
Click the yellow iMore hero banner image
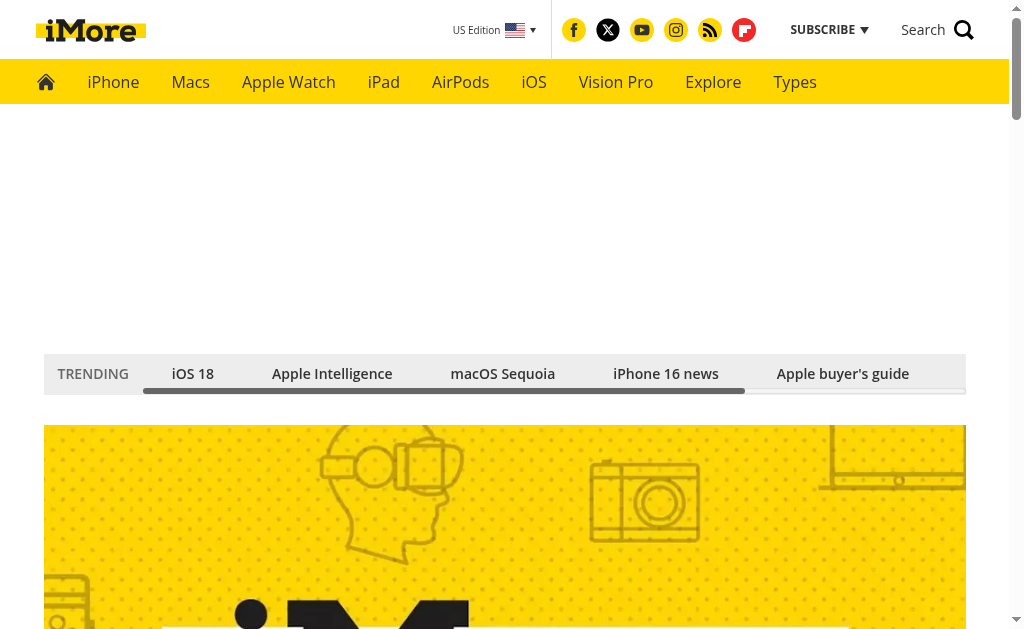(505, 526)
